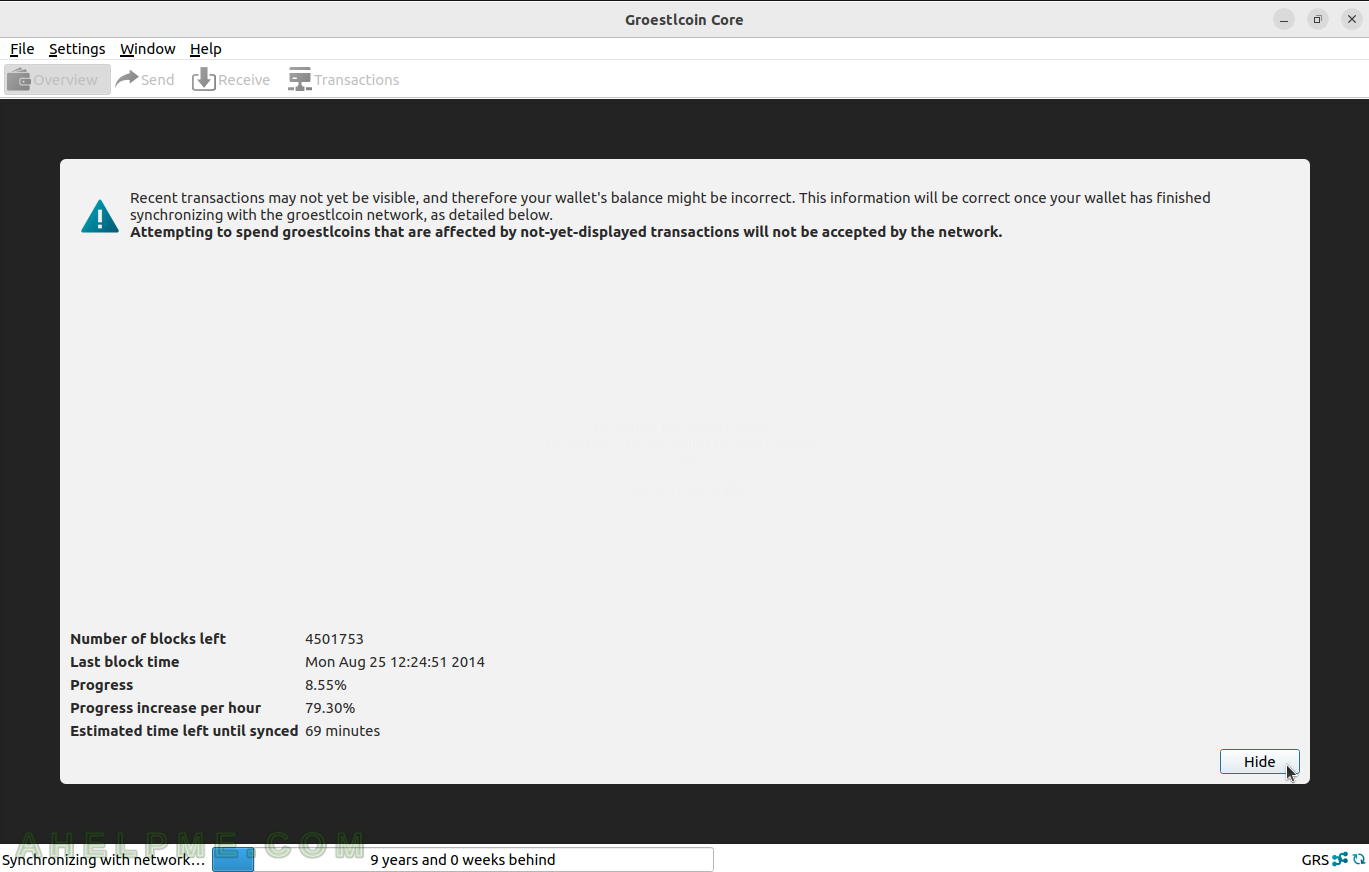Viewport: 1369px width, 872px height.
Task: Minimize the Groestlcoin Core window
Action: pyautogui.click(x=1284, y=20)
